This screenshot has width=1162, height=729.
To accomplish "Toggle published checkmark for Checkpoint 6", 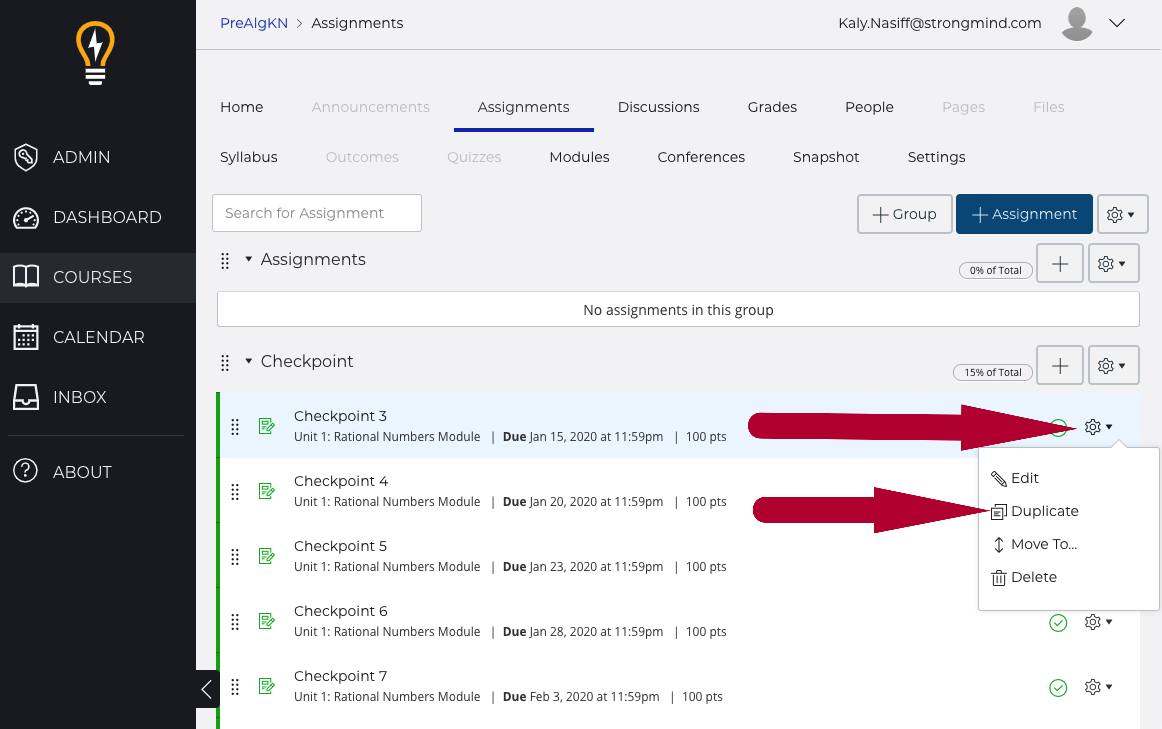I will pyautogui.click(x=1058, y=623).
